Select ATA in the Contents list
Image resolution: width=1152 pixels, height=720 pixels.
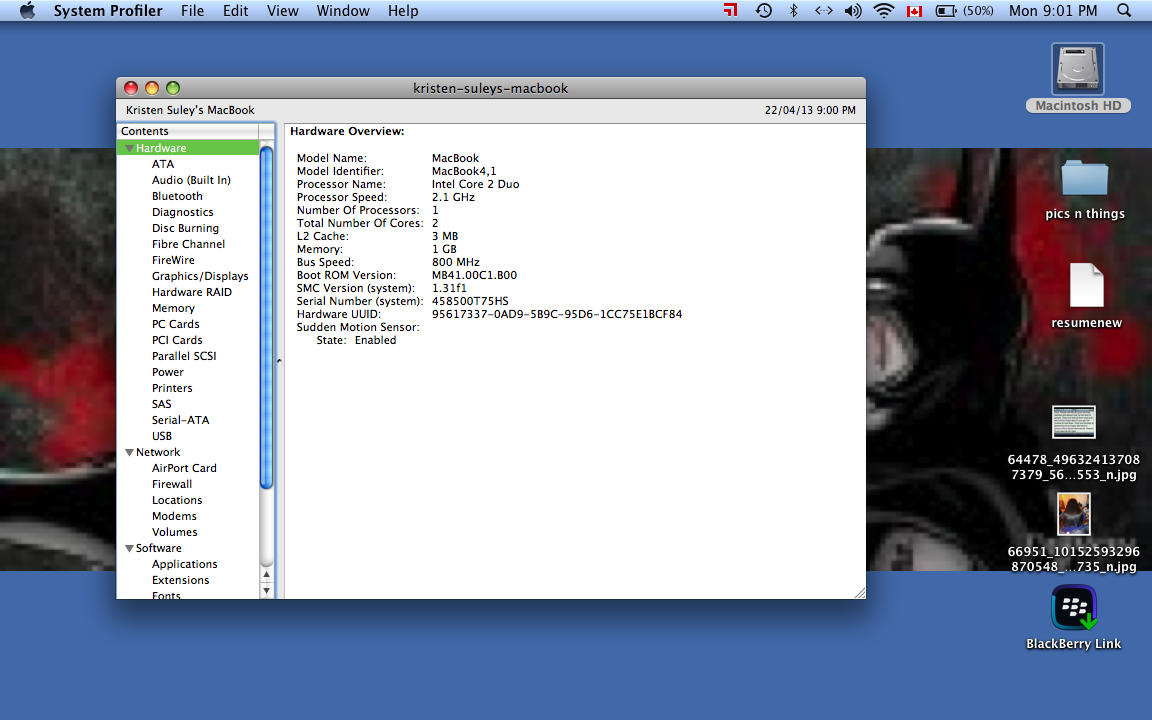click(163, 165)
